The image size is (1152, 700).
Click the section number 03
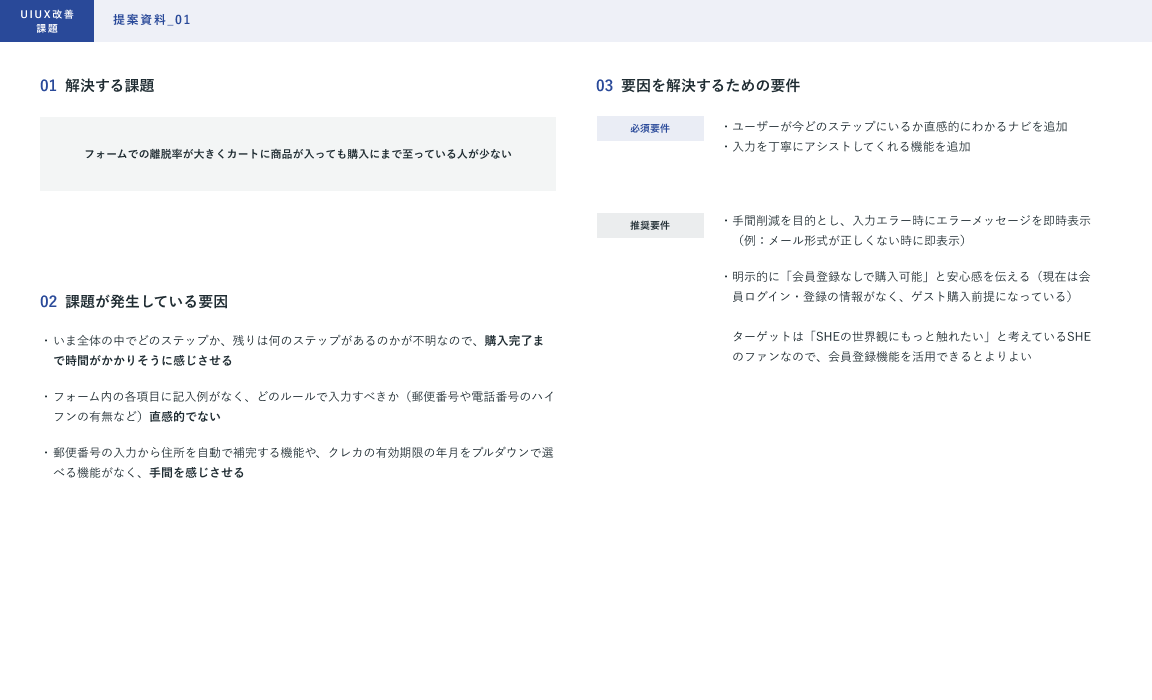(x=604, y=86)
